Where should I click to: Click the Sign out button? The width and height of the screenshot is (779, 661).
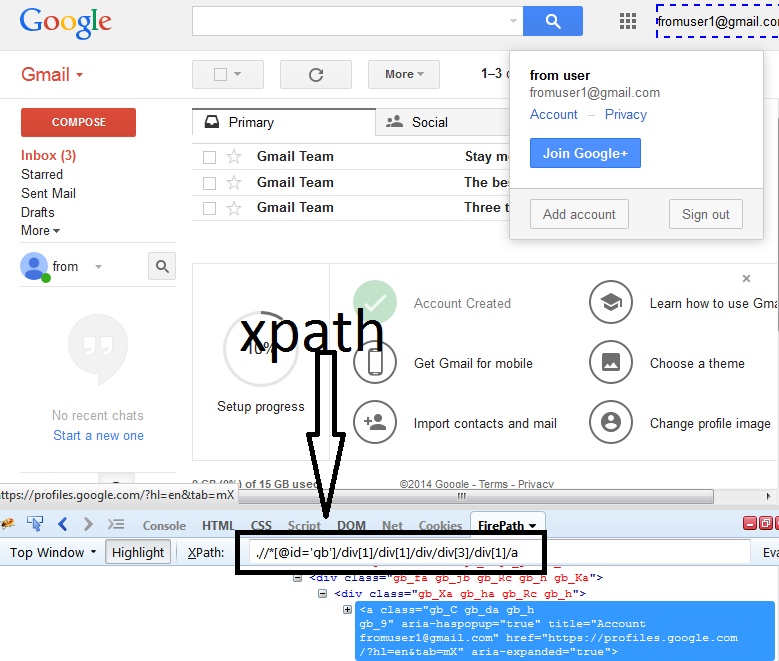coord(705,214)
